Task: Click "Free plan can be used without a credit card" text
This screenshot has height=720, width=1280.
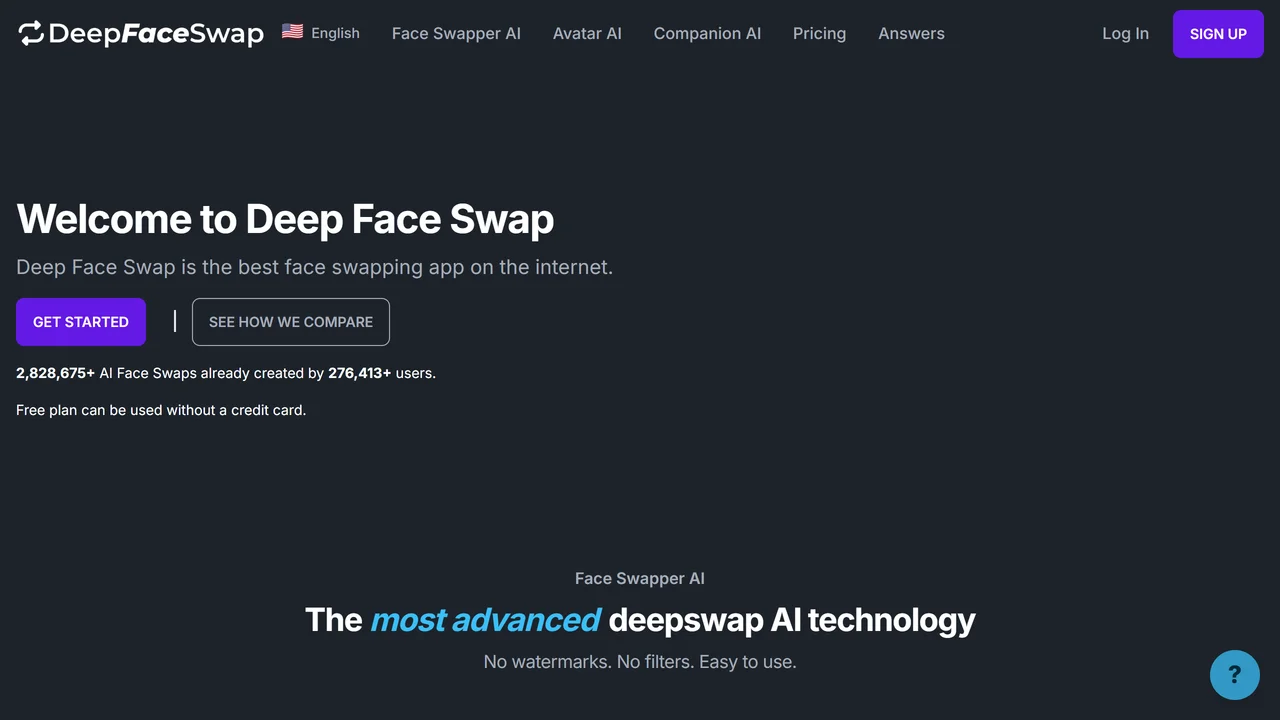Action: pos(161,410)
